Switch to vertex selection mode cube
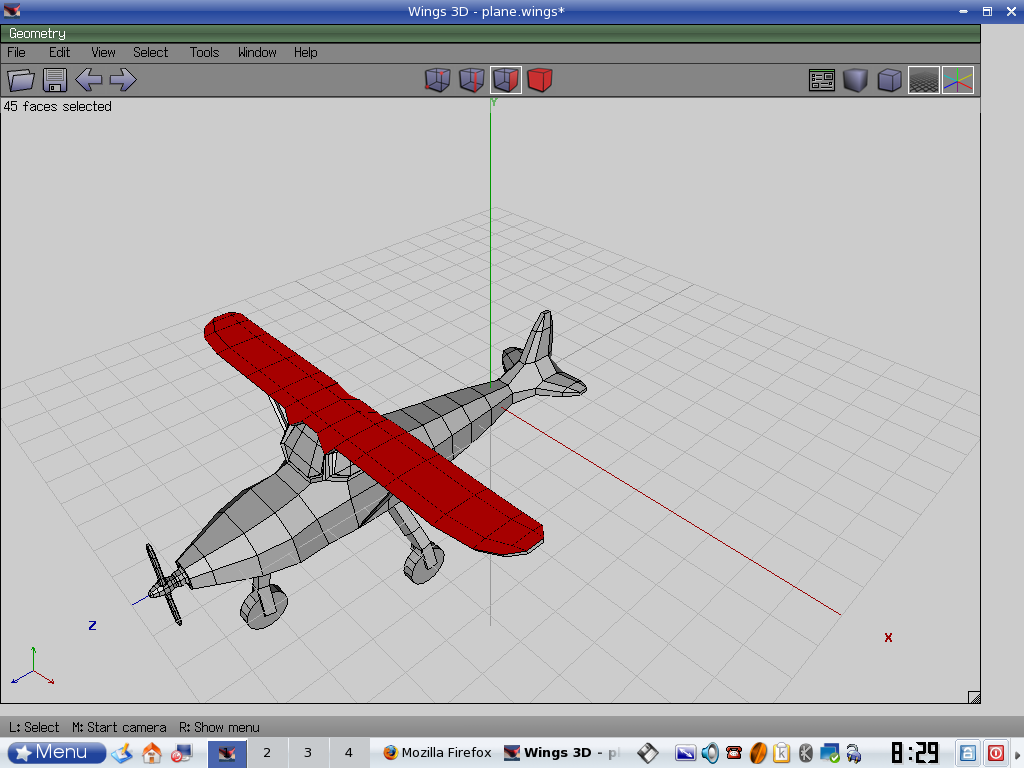 pos(438,80)
